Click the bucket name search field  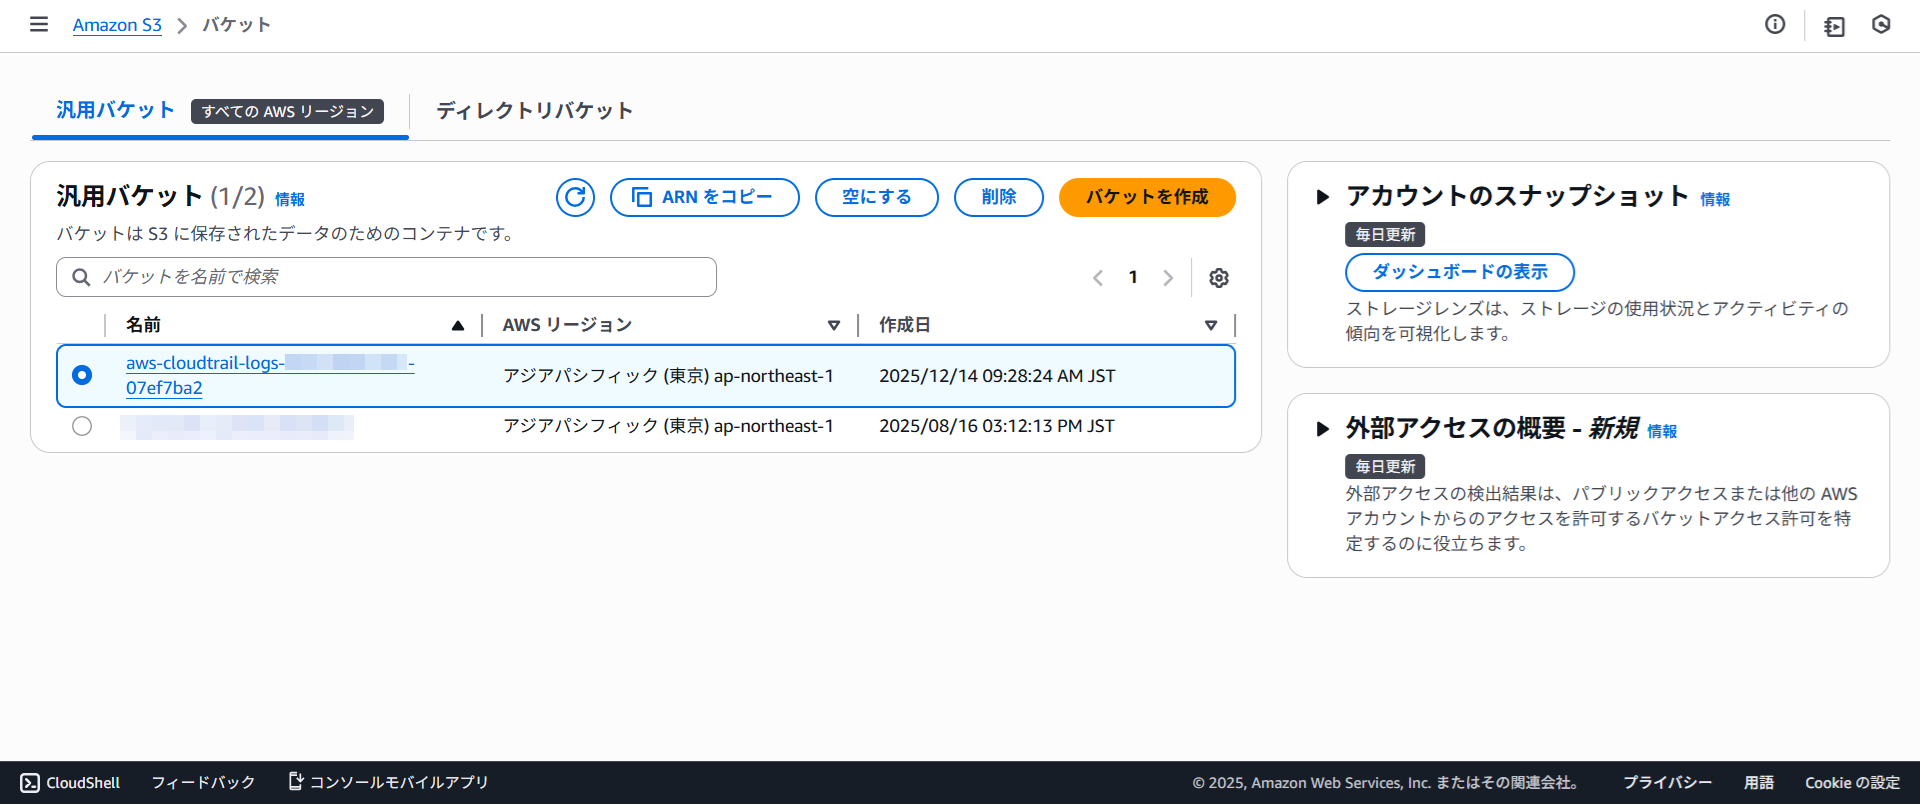400,277
